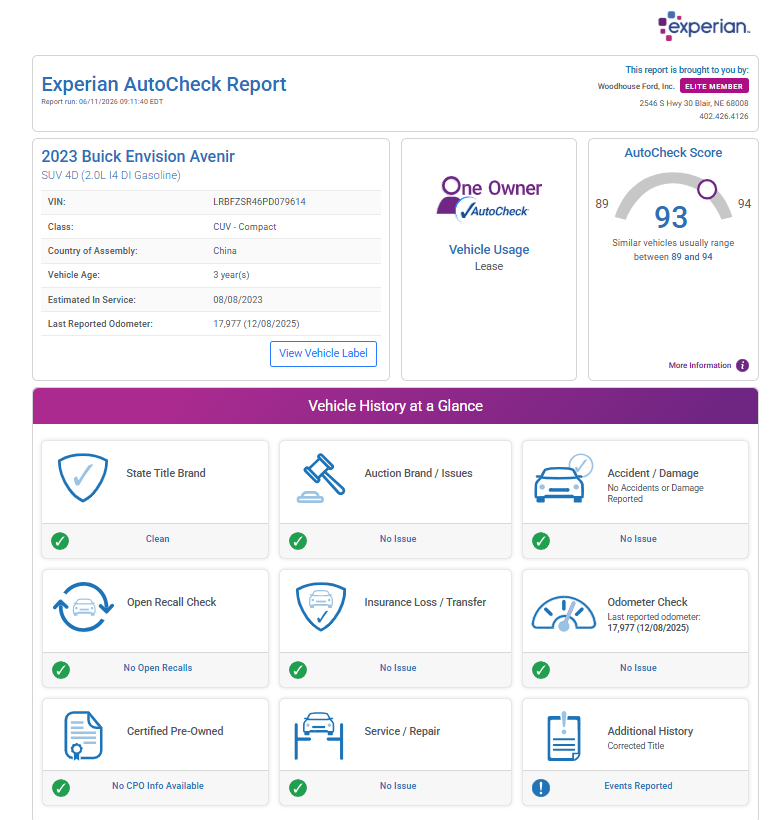The width and height of the screenshot is (775, 820).
Task: Click the One Owner AutoCheck badge
Action: (489, 200)
